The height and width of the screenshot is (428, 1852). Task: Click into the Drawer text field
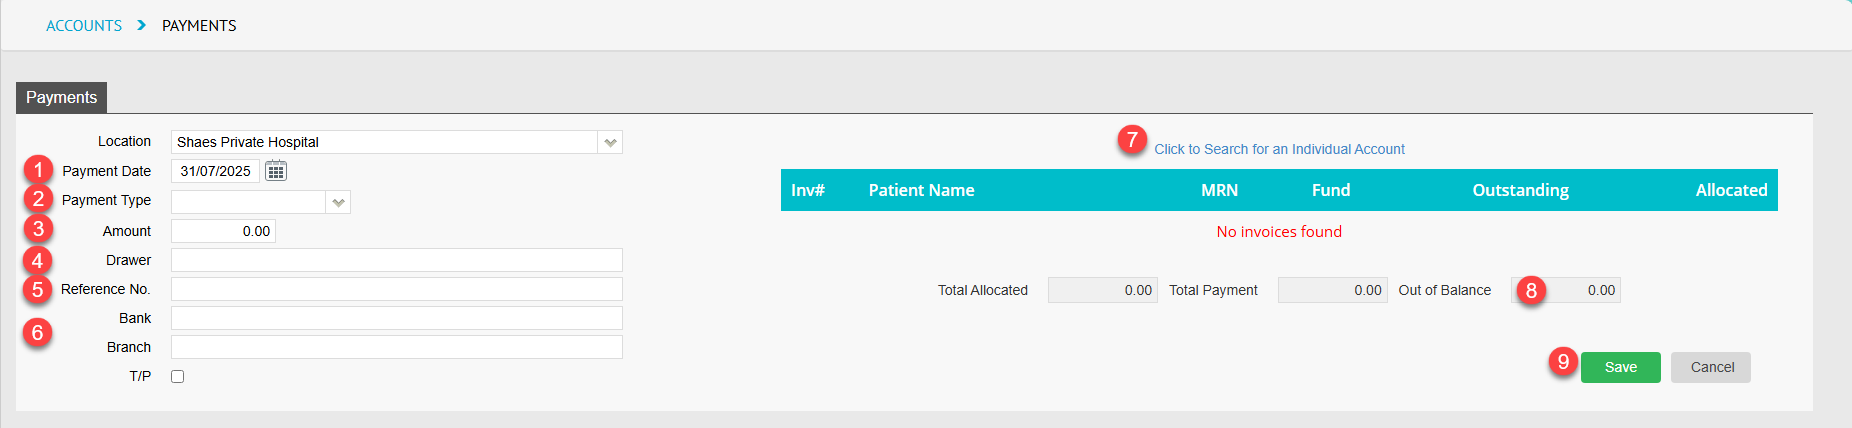[397, 260]
